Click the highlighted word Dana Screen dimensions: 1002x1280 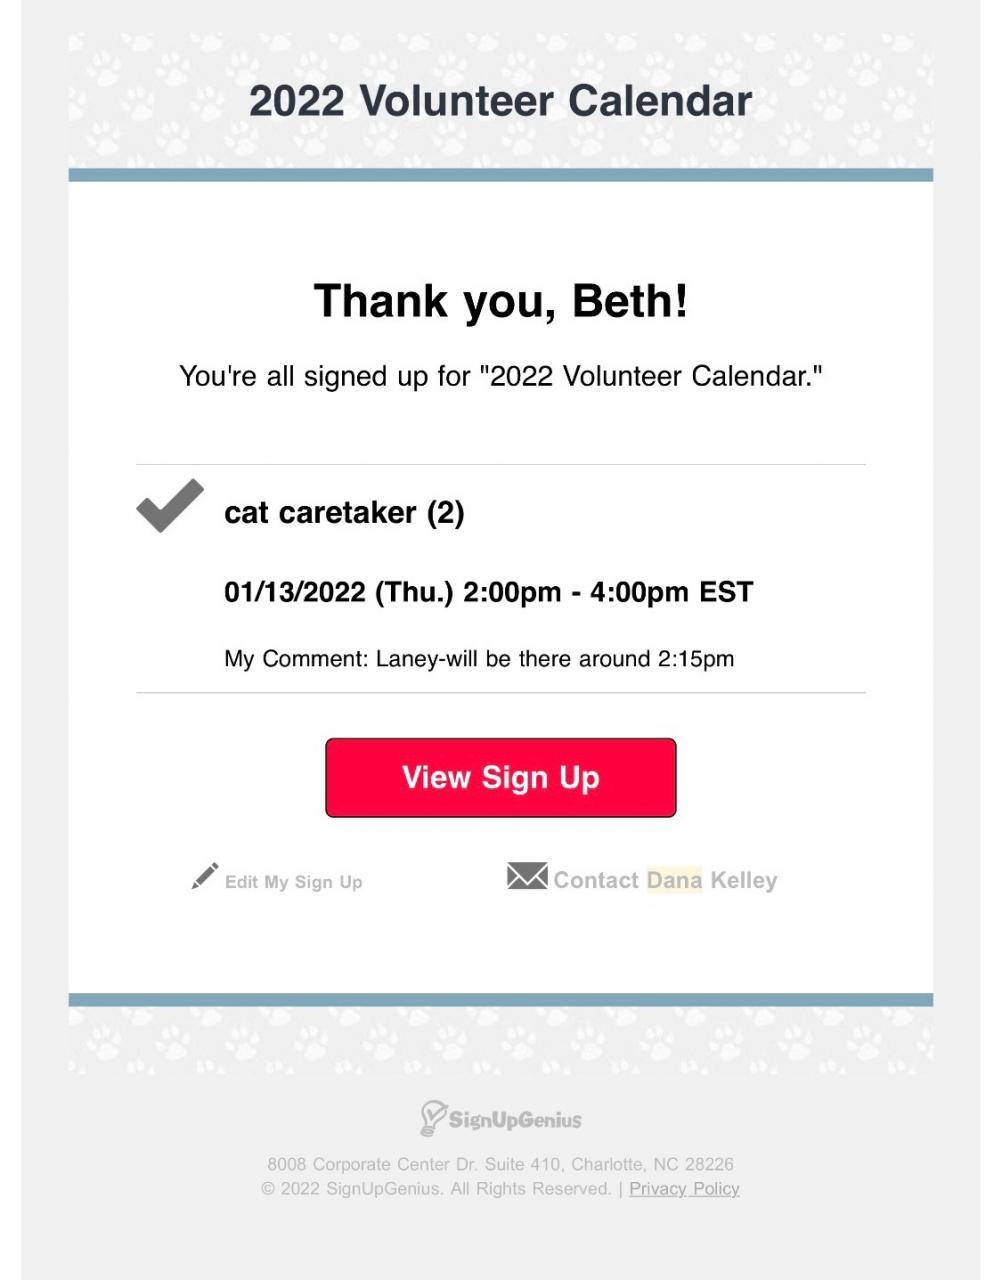pos(674,880)
